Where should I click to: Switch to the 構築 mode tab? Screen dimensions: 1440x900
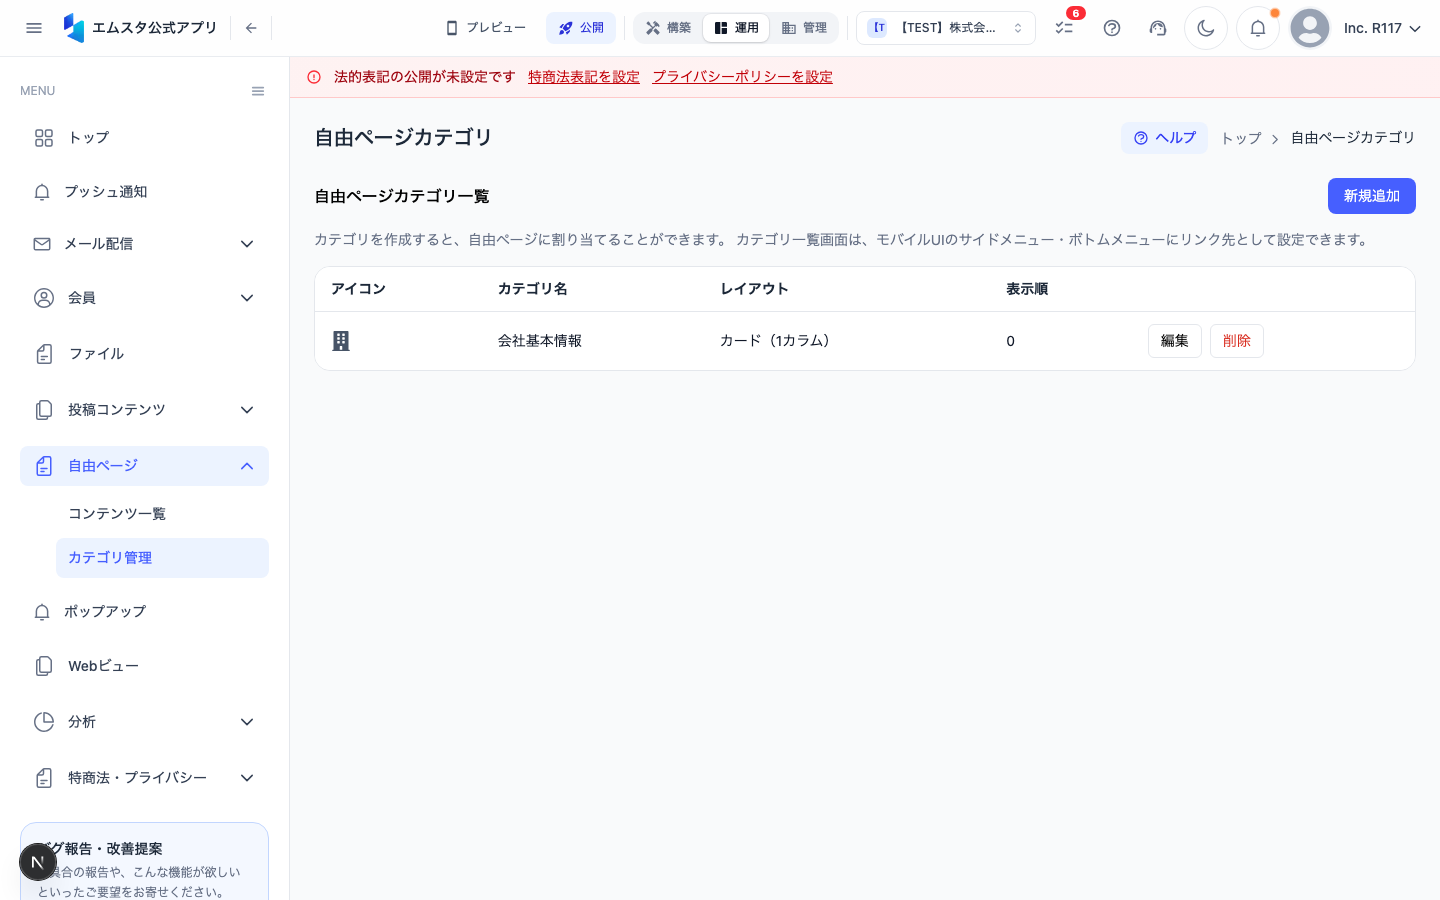pos(669,28)
